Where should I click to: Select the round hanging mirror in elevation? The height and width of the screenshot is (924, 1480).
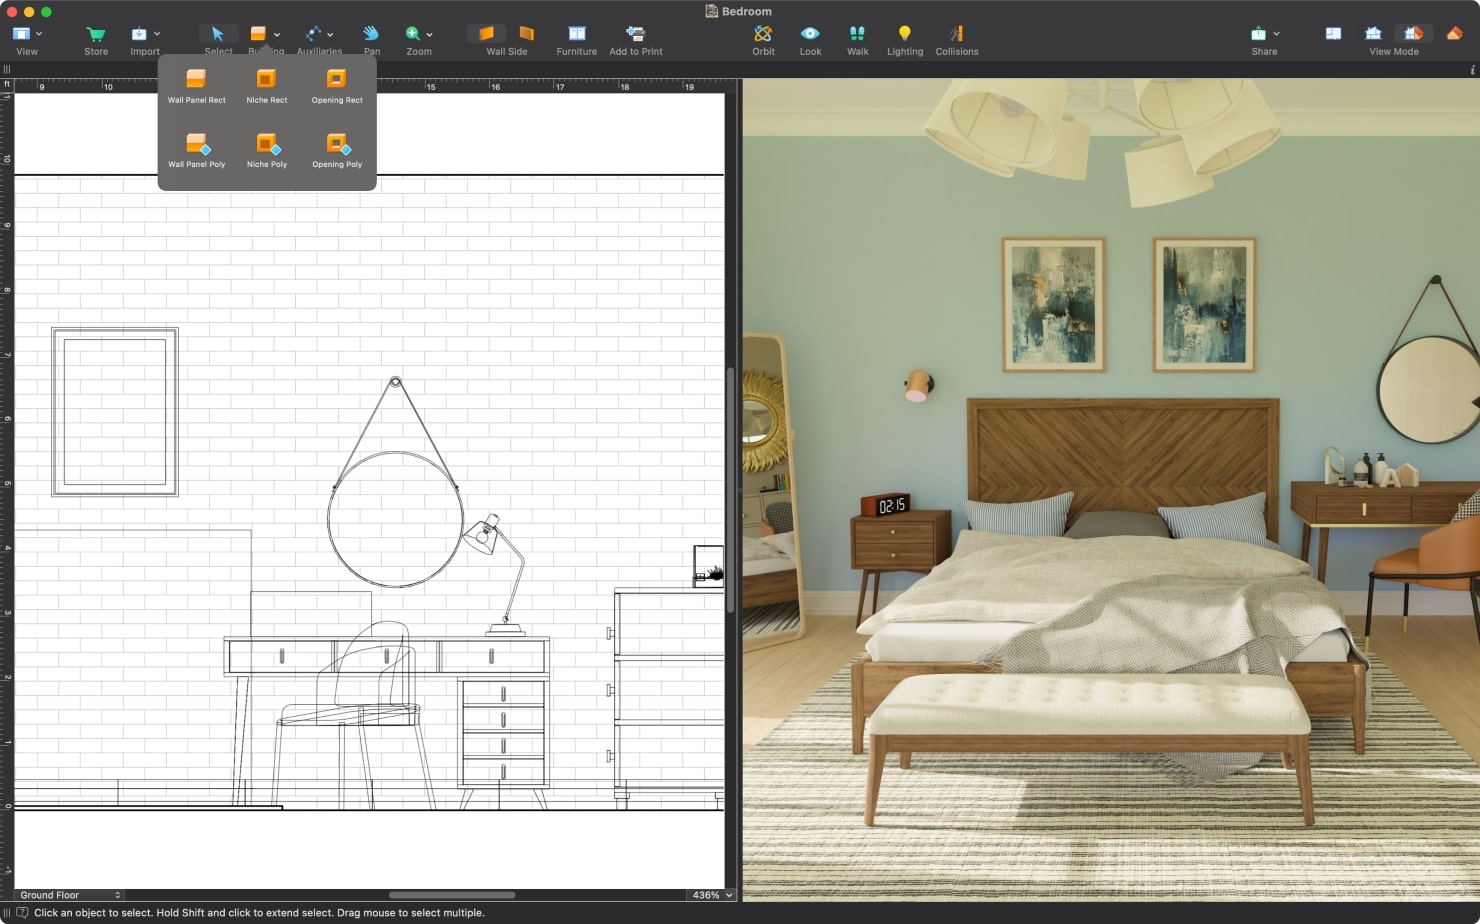pyautogui.click(x=396, y=518)
